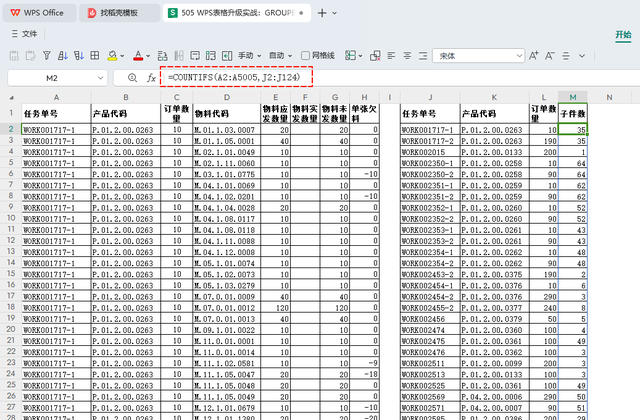The width and height of the screenshot is (640, 420).
Task: Align text center
Action: click(407, 56)
